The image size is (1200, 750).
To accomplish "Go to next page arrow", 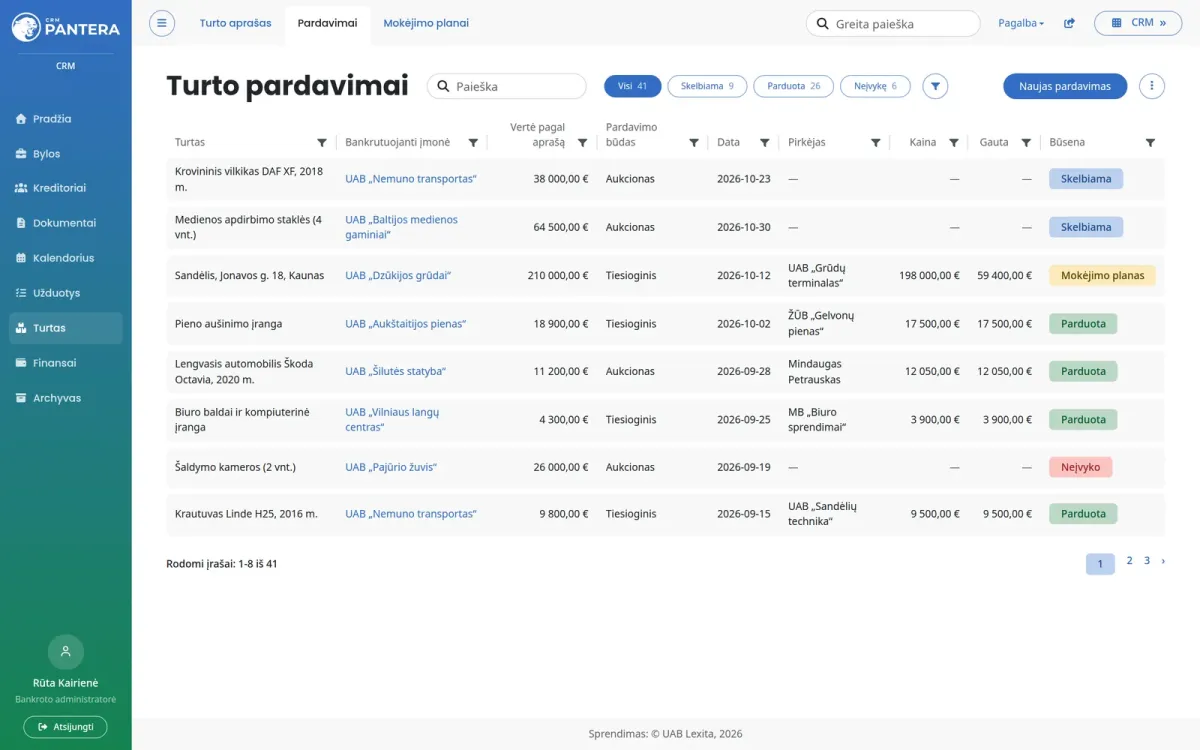I will pyautogui.click(x=1163, y=561).
